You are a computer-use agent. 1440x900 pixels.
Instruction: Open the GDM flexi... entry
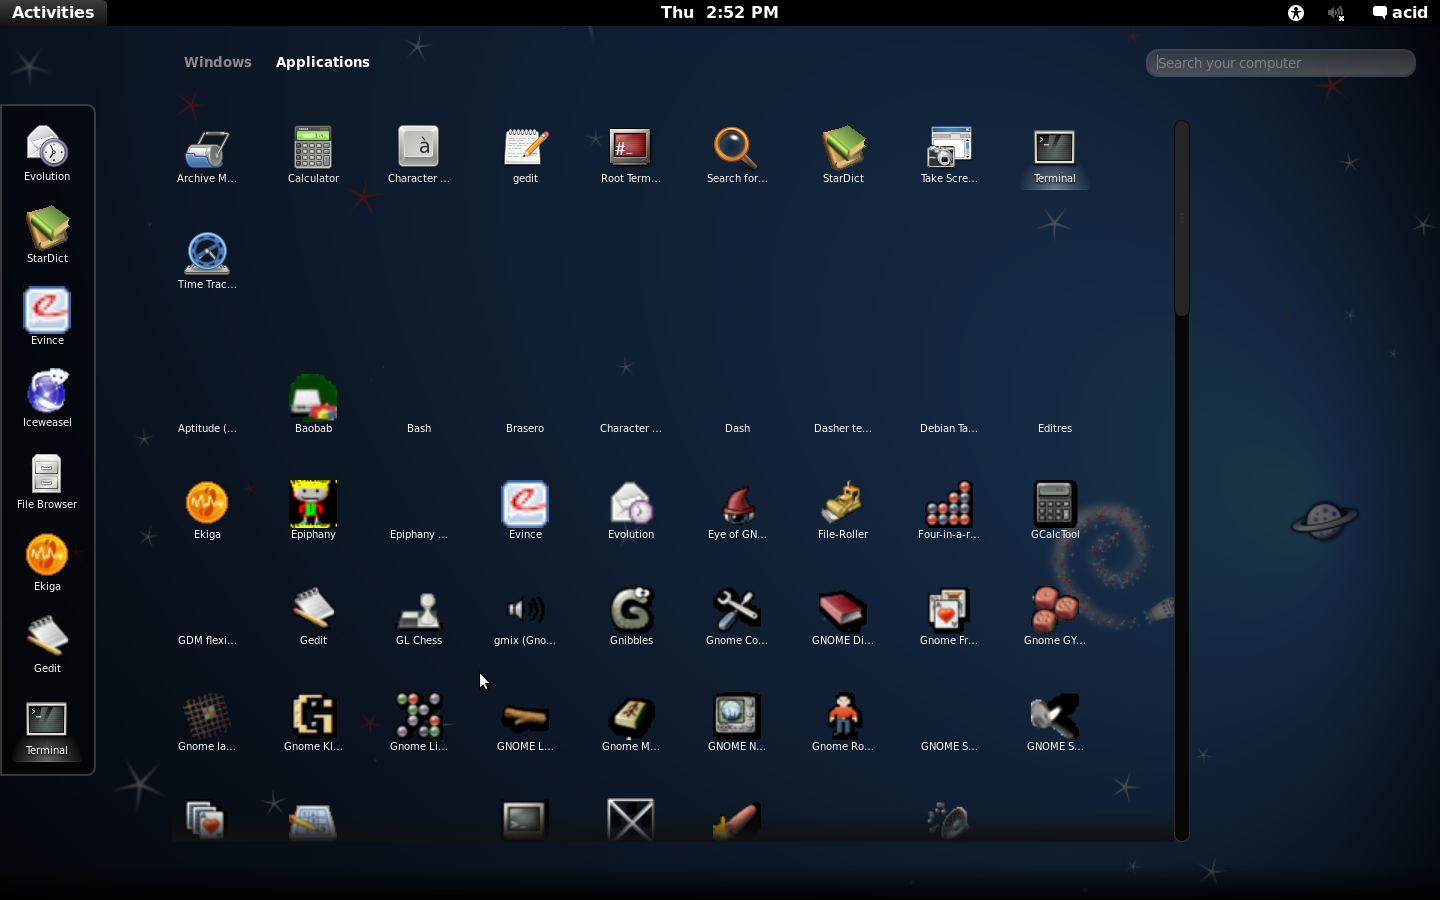207,640
